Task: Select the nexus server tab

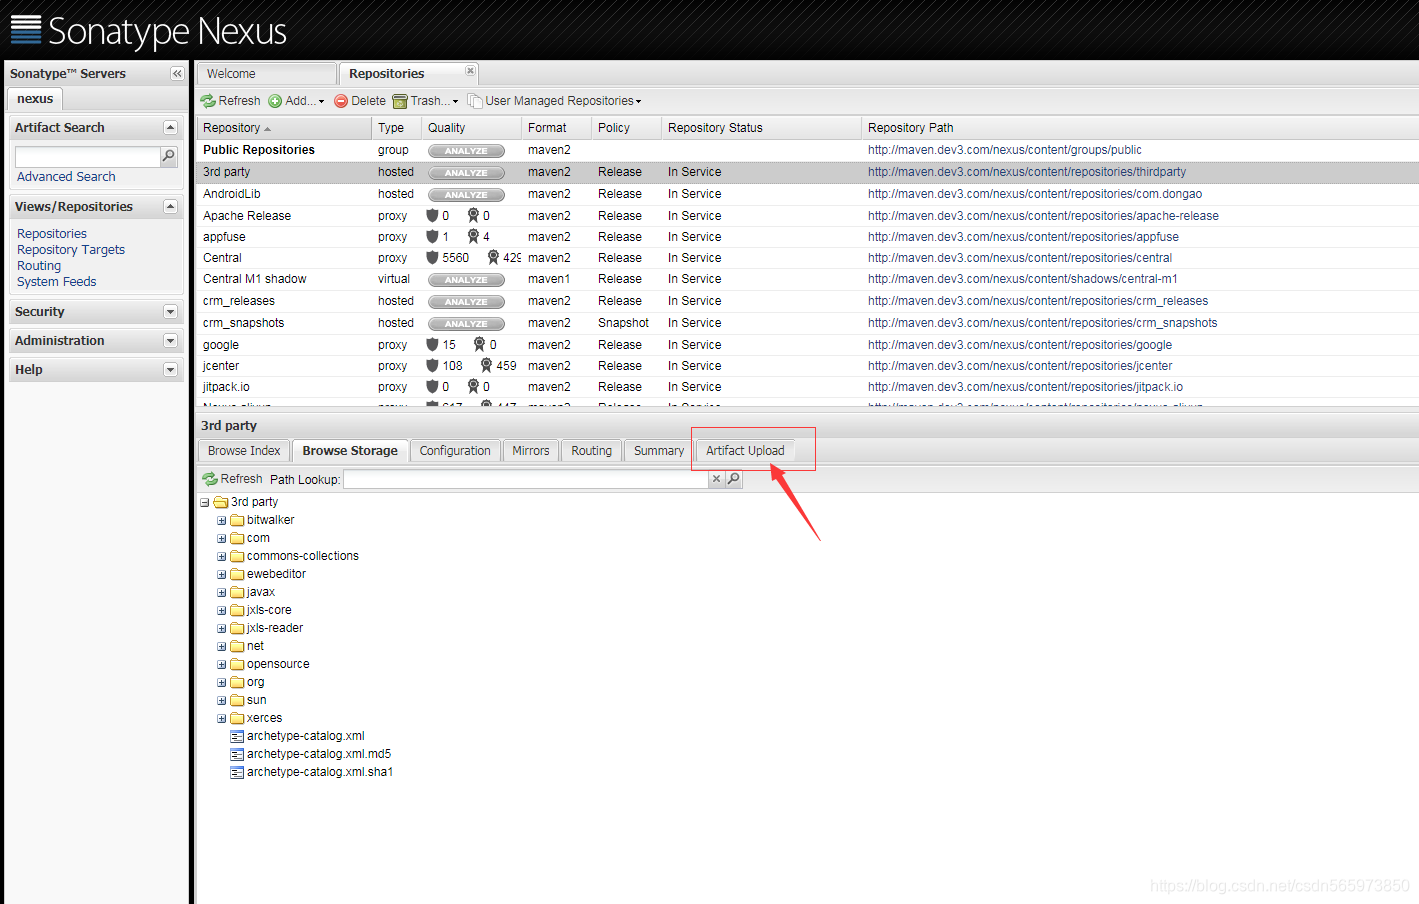Action: (35, 99)
